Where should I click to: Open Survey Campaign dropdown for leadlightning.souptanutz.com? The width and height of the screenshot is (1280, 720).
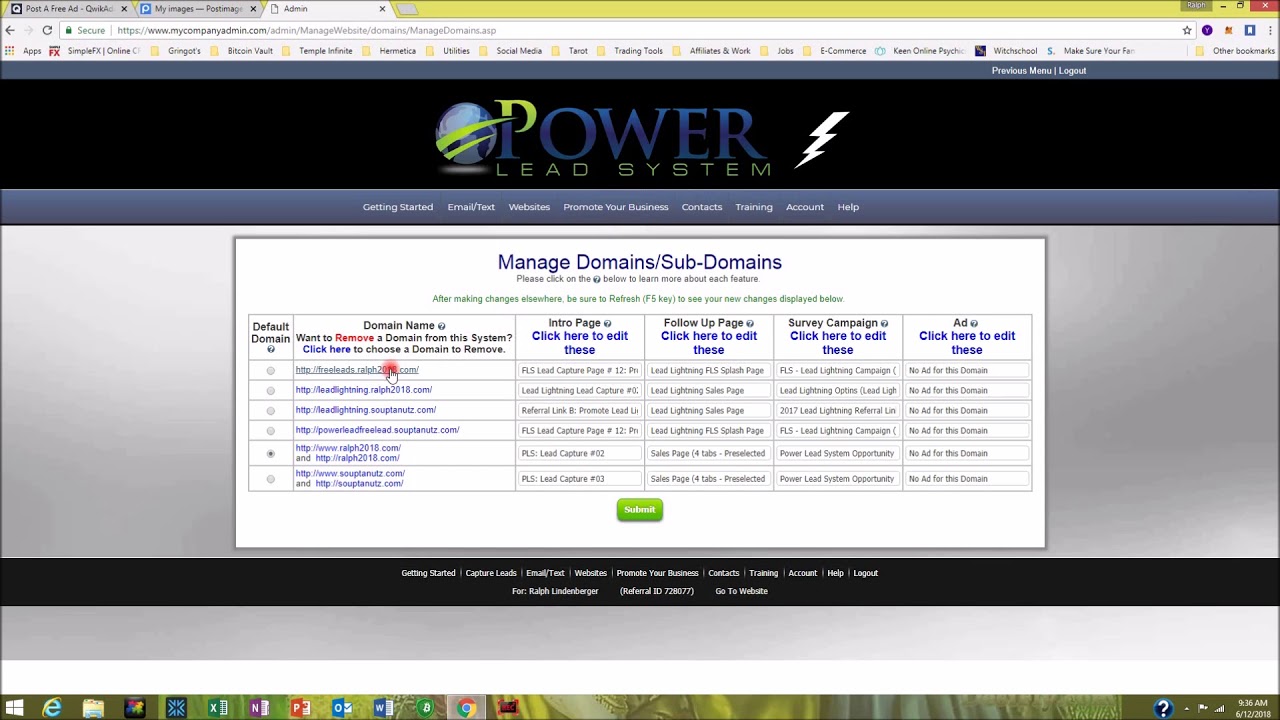[837, 410]
